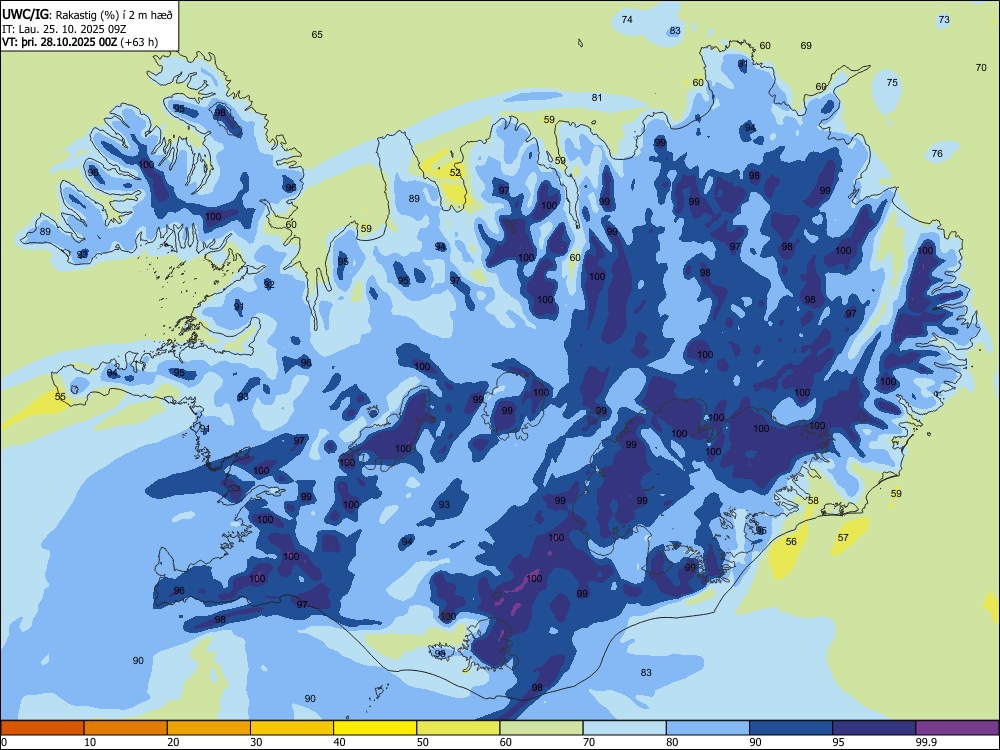Click the map value '65' over the sea

pyautogui.click(x=317, y=34)
